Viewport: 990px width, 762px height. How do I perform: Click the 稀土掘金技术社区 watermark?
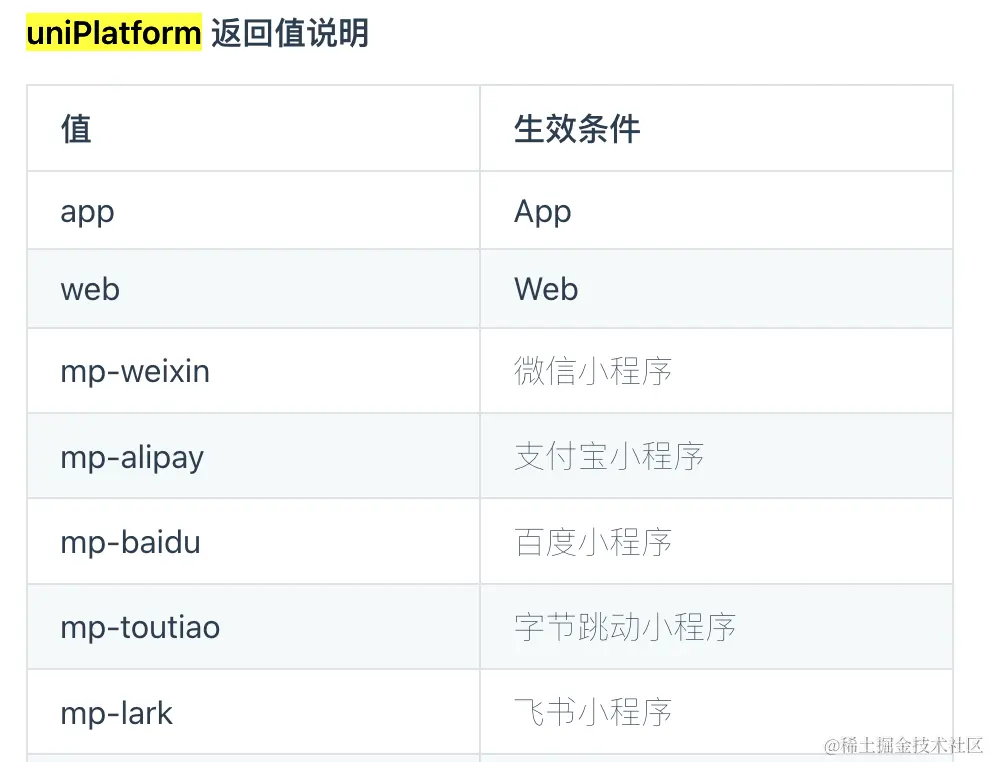[x=904, y=746]
